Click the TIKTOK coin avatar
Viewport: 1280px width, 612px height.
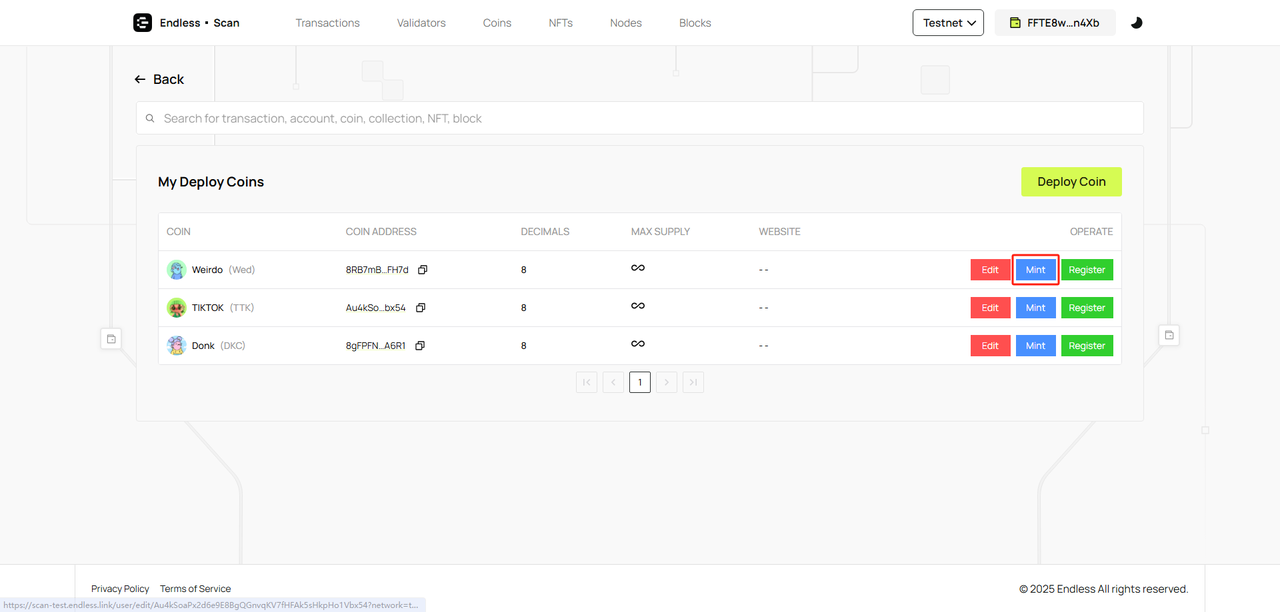[177, 308]
